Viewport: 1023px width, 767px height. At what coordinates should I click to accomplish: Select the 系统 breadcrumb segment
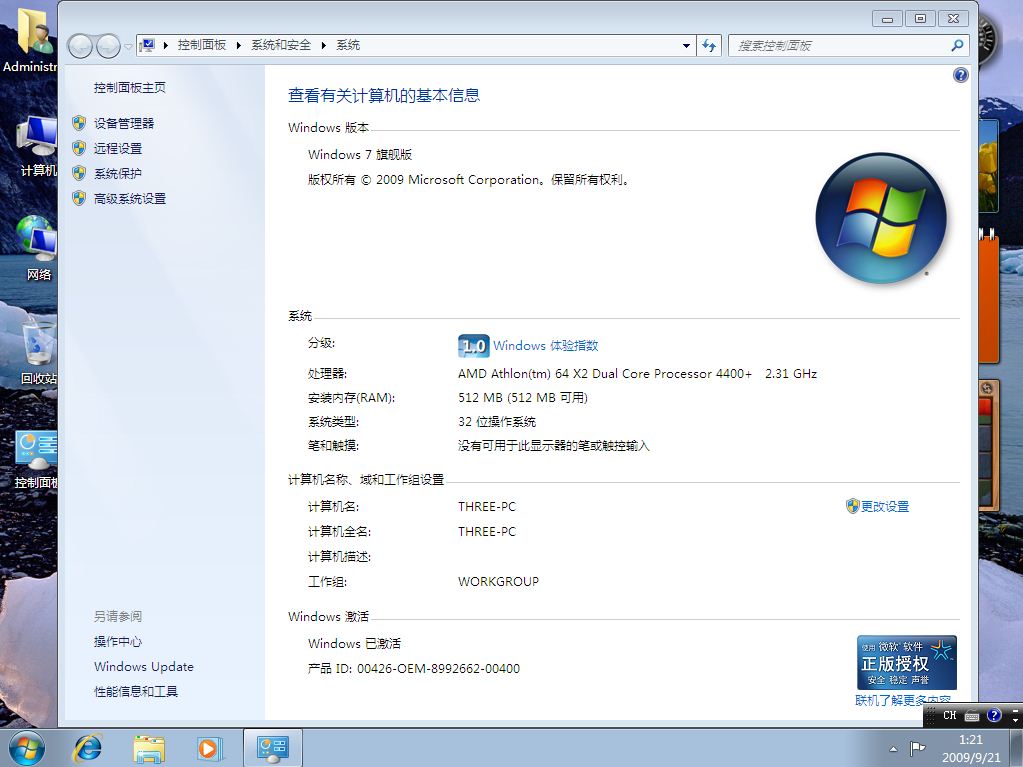[348, 45]
